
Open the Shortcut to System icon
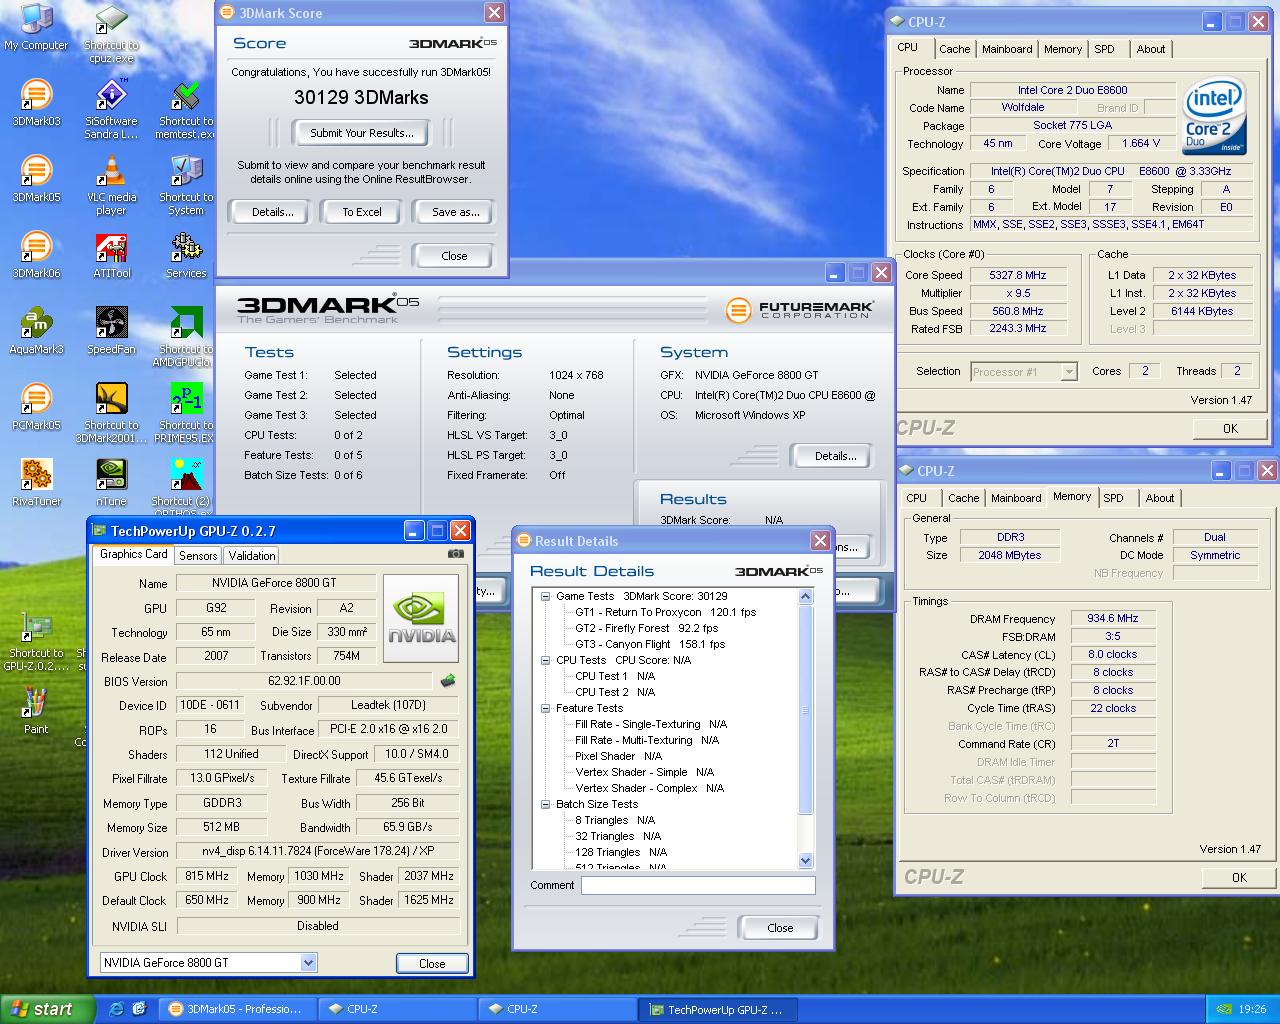point(185,185)
